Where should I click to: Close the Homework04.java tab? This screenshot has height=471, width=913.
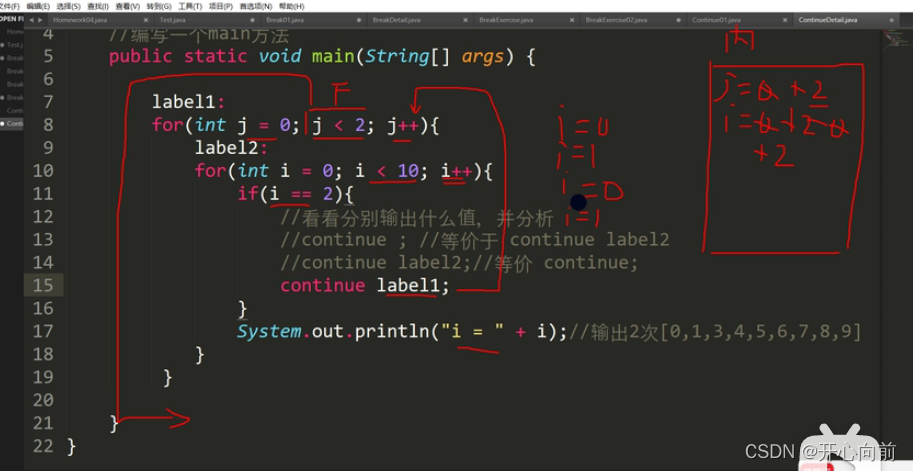pyautogui.click(x=146, y=20)
